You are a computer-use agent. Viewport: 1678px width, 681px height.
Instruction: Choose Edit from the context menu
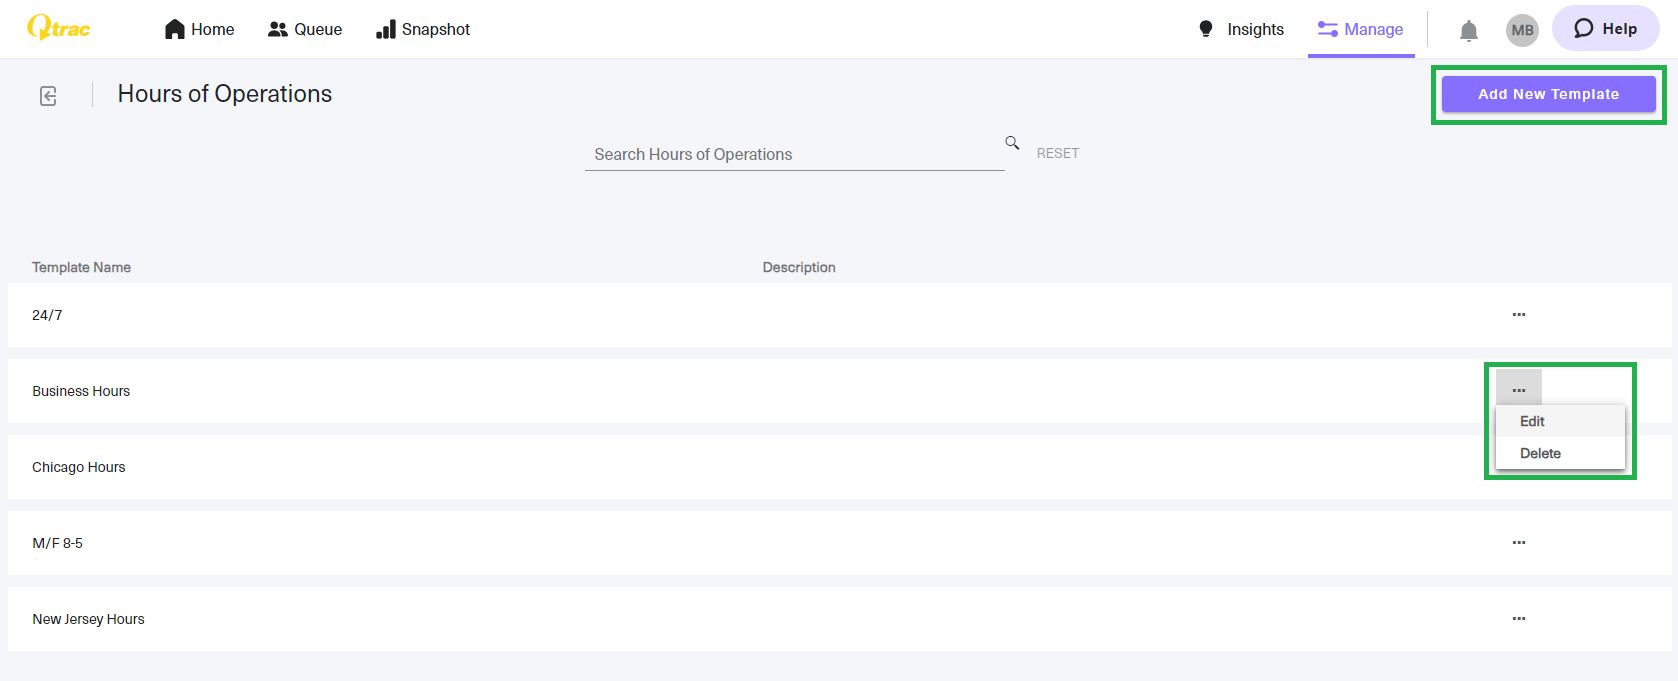tap(1532, 422)
